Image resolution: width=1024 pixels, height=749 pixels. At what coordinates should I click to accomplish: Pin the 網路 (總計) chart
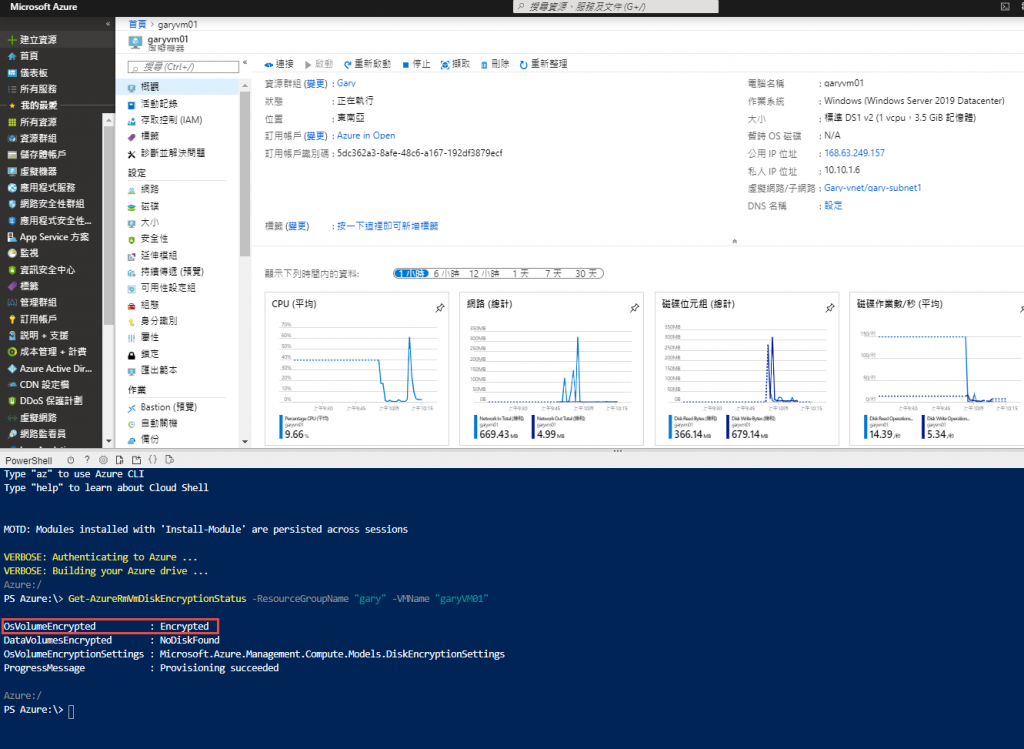pos(635,308)
